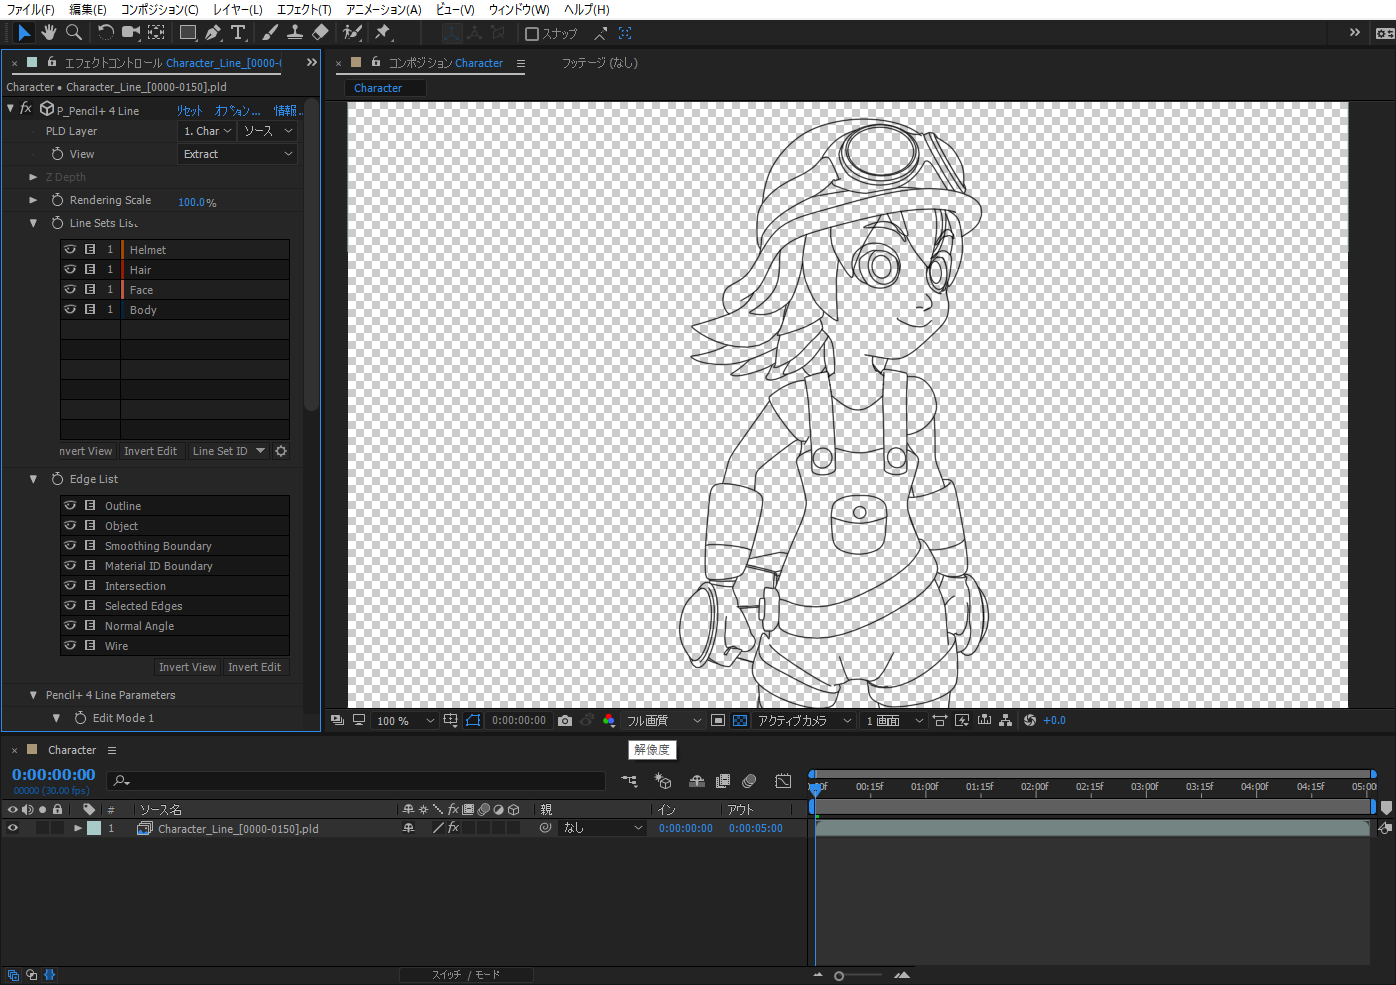Screen dimensions: 1396x985
Task: Click the region of interest icon
Action: (718, 720)
